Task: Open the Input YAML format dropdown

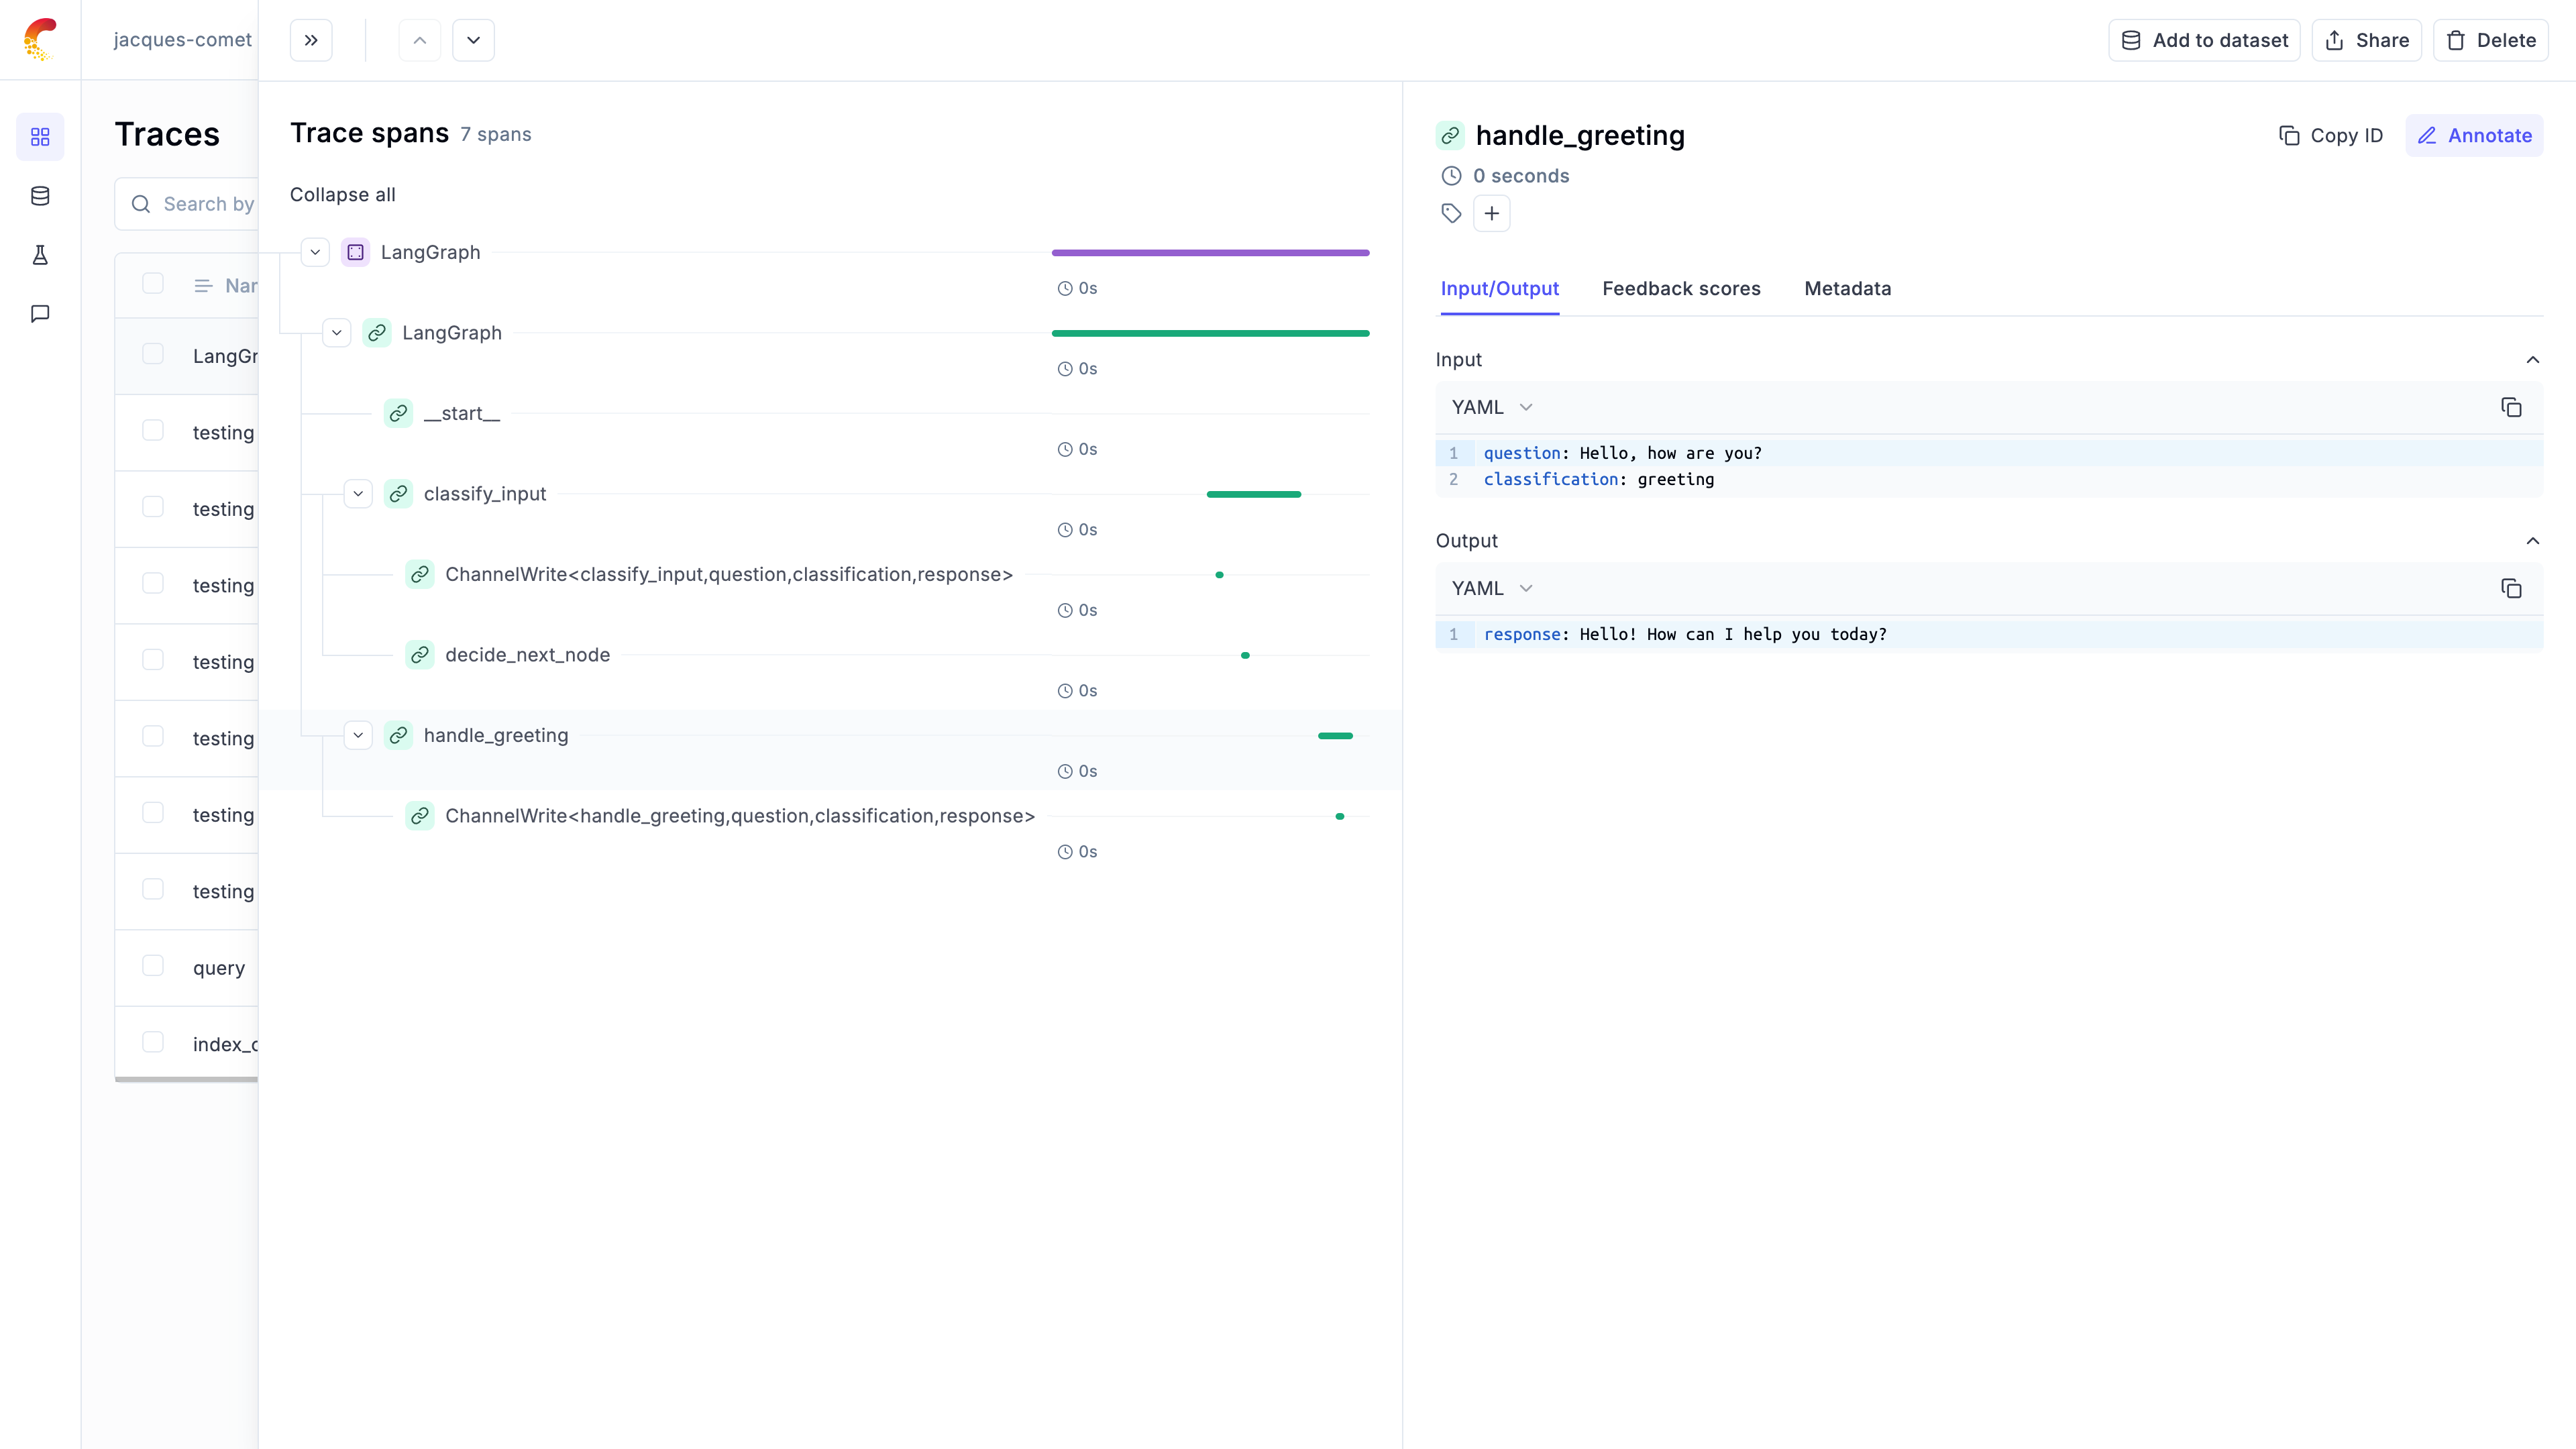Action: click(1491, 407)
